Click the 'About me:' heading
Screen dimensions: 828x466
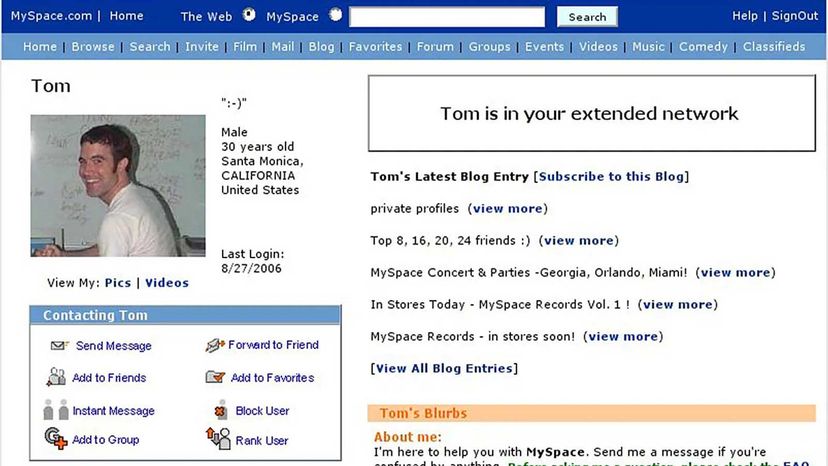point(408,437)
